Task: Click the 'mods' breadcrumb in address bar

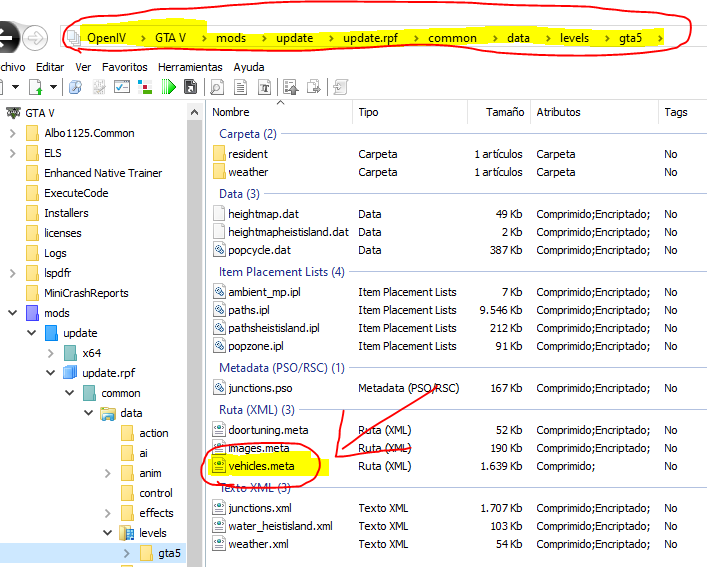Action: tap(231, 38)
